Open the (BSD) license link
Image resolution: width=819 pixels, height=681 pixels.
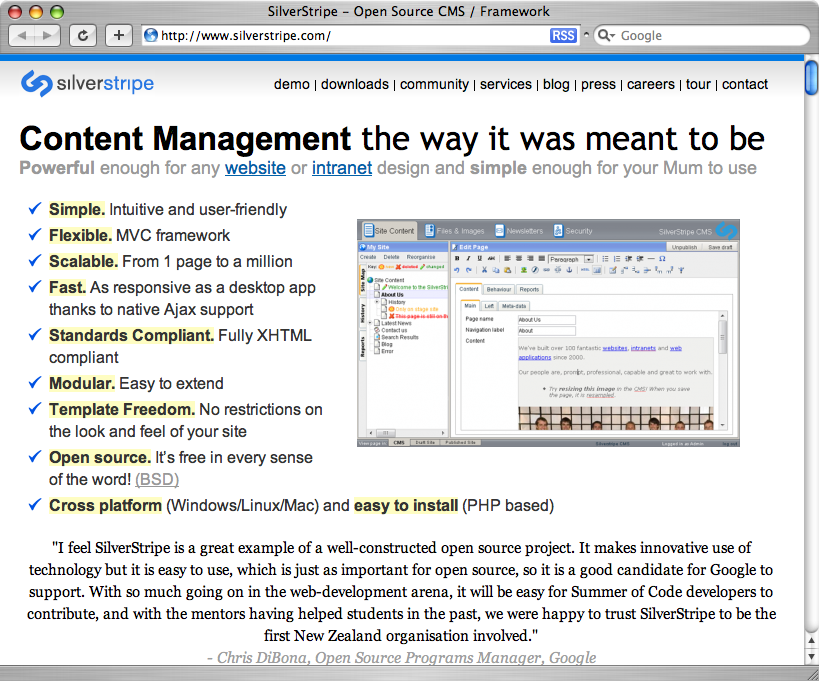pos(157,479)
